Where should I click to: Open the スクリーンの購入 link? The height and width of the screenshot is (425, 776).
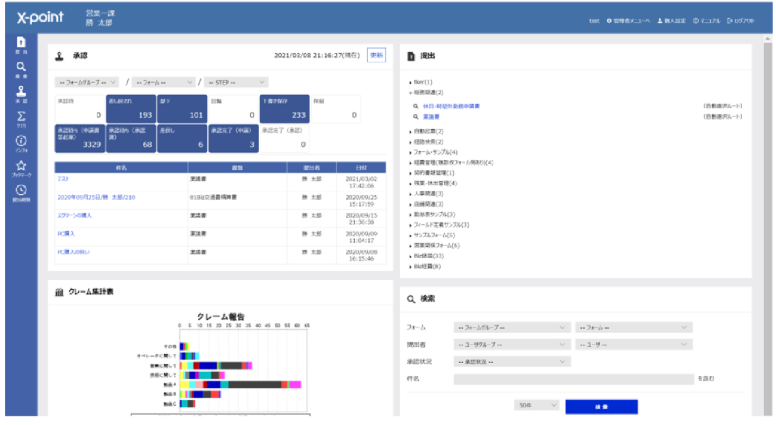75,216
